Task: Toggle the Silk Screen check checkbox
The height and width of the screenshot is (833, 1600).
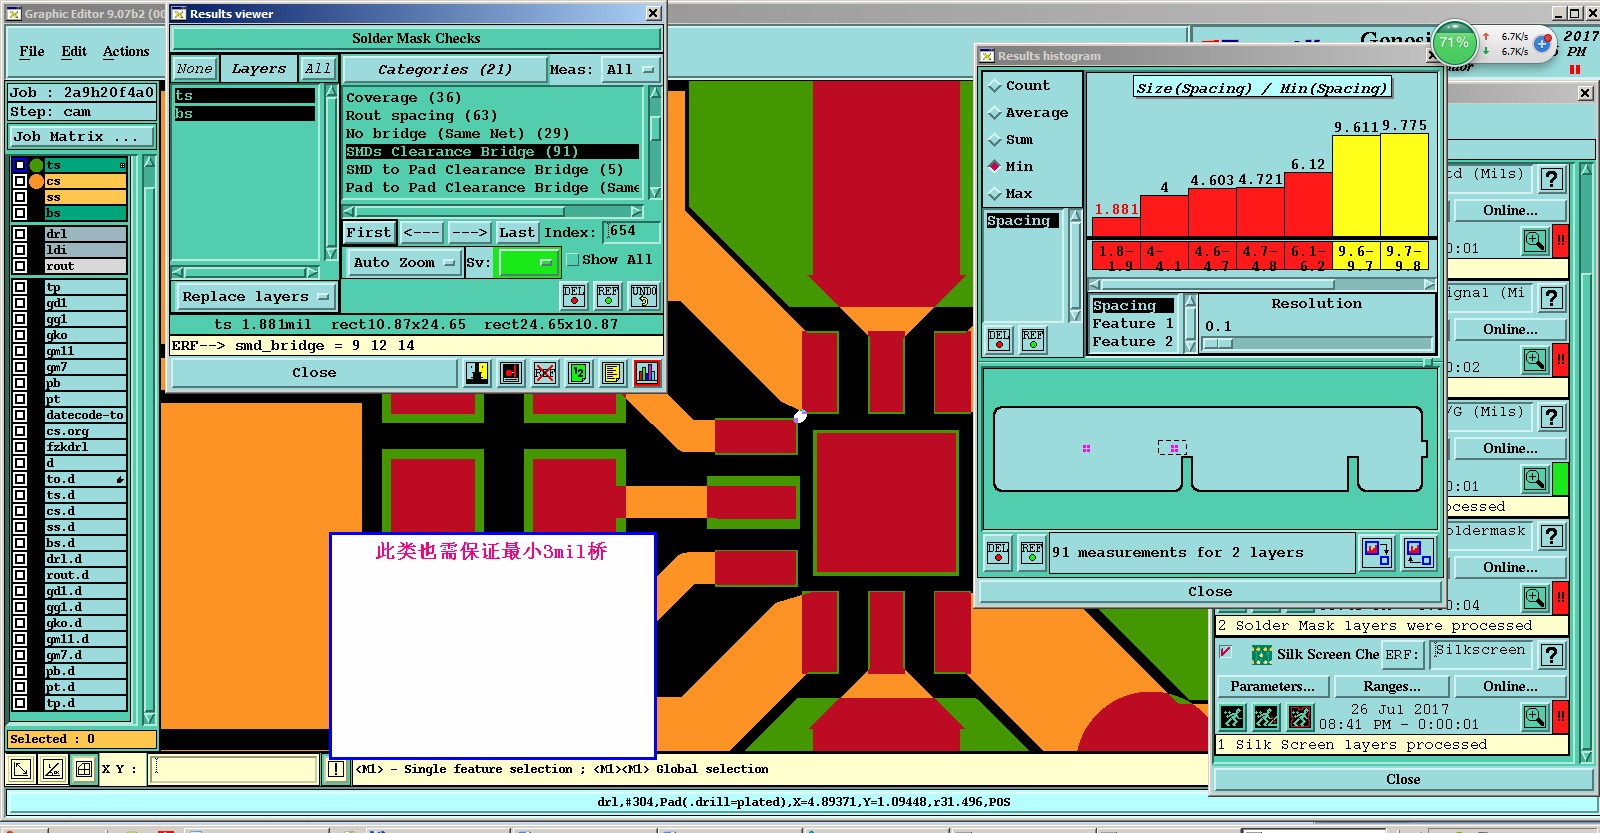Action: (x=1225, y=652)
